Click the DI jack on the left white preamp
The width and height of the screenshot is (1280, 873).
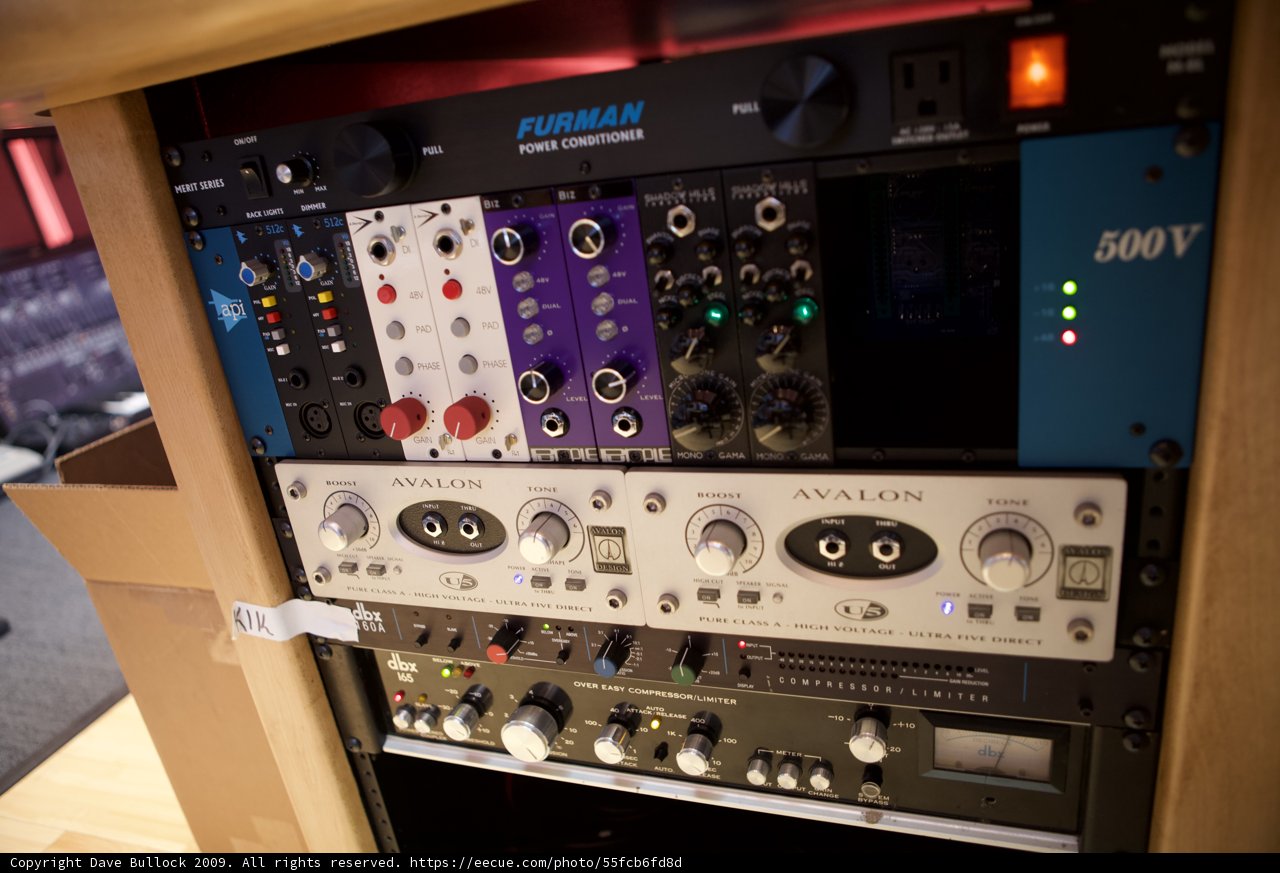[381, 249]
